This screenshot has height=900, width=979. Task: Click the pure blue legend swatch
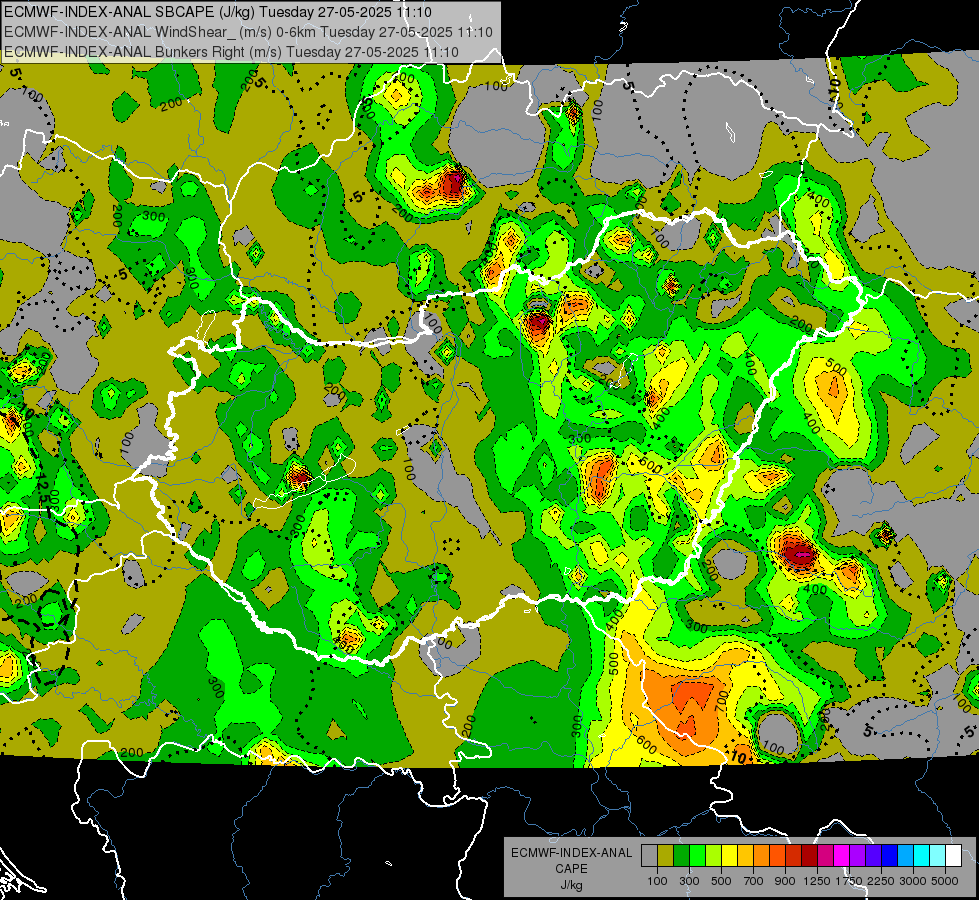click(890, 856)
